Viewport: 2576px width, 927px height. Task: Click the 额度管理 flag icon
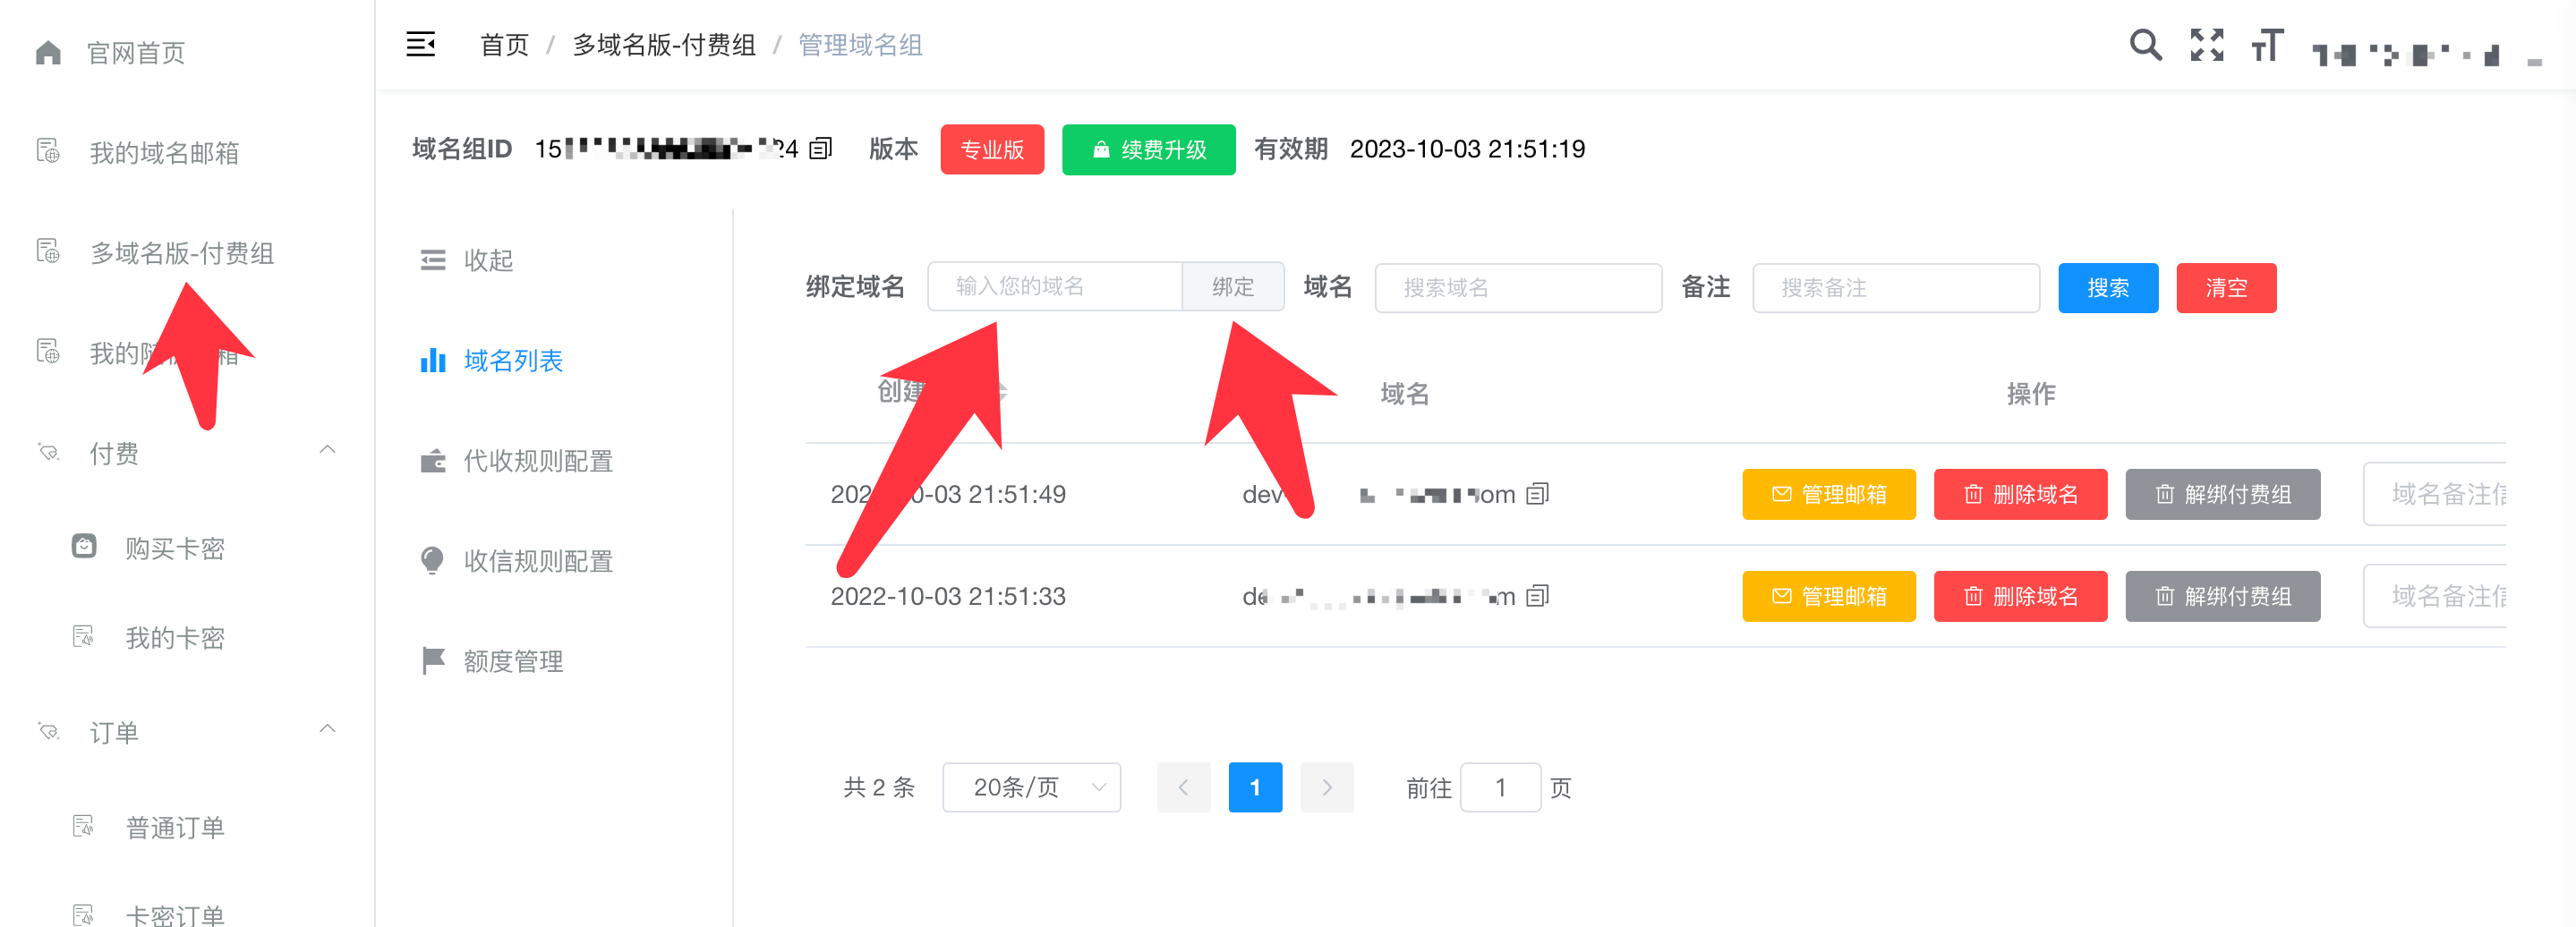[433, 660]
